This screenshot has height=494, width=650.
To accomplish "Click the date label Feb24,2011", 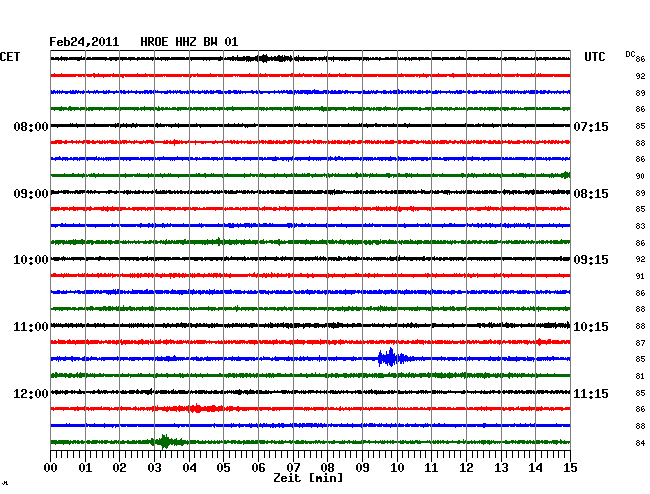I will [x=84, y=42].
